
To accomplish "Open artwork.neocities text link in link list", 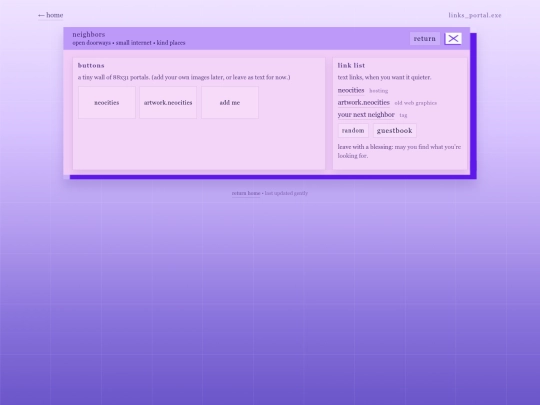I will click(364, 103).
